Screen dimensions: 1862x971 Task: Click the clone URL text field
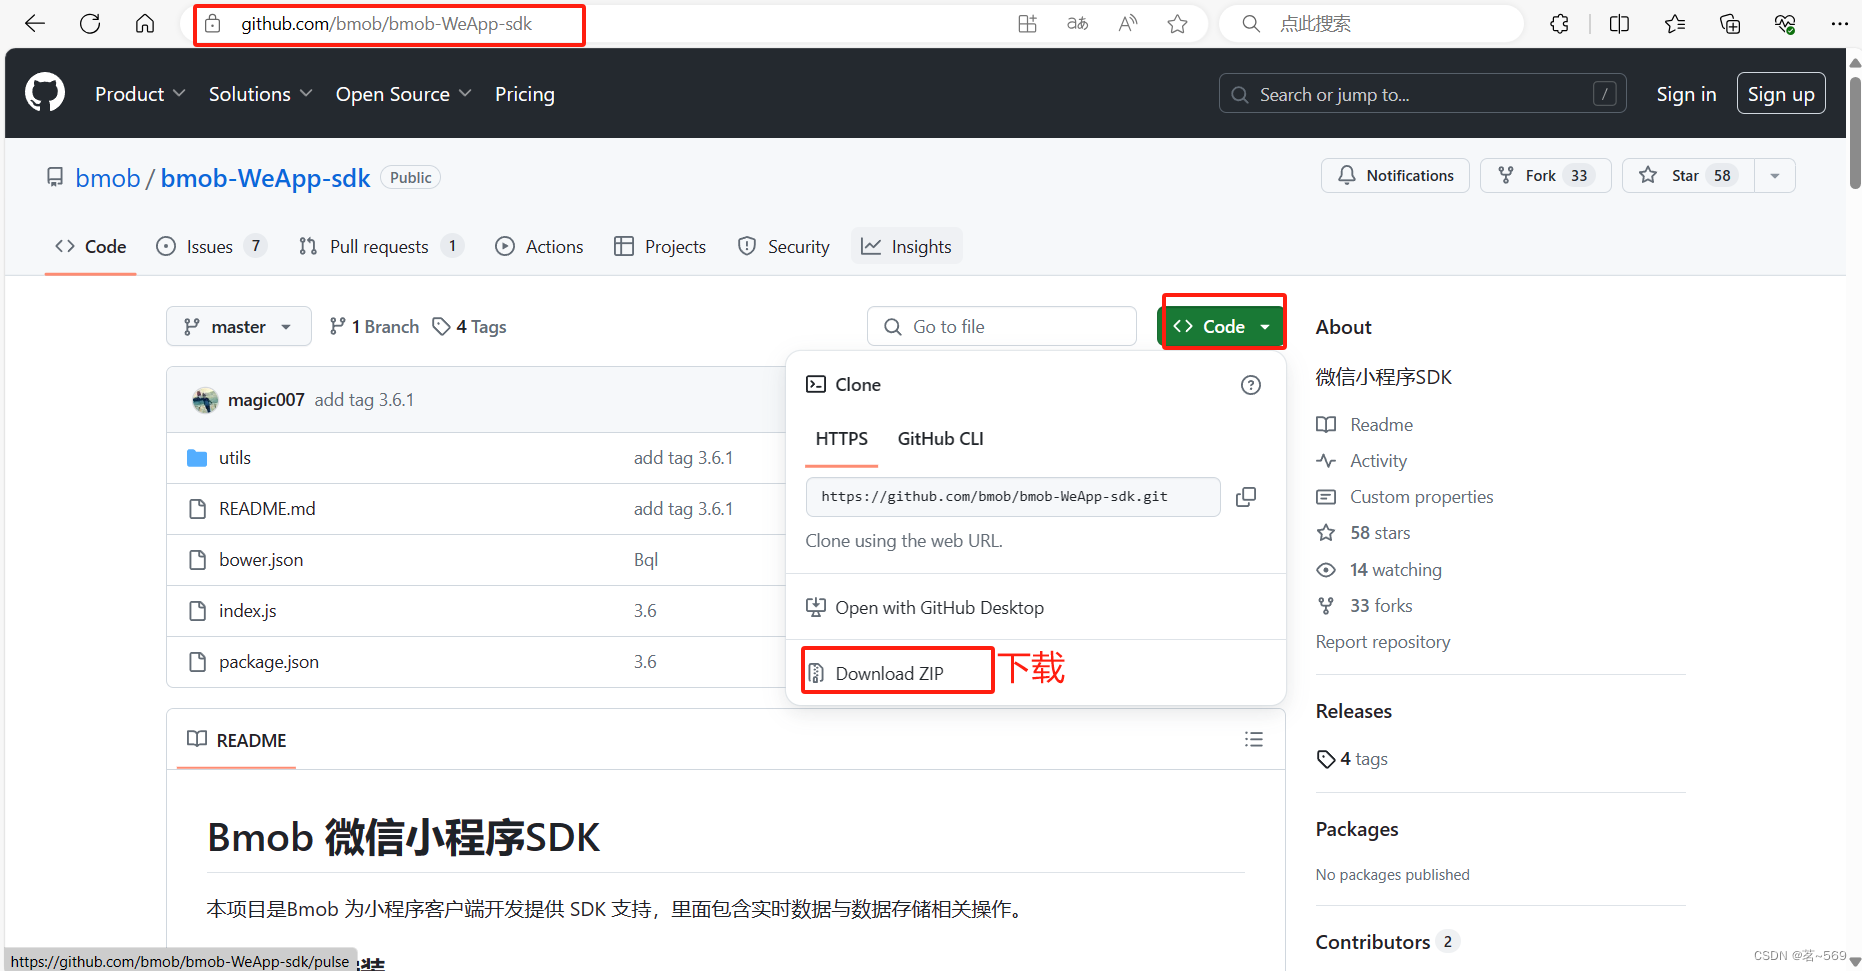[x=1013, y=497]
